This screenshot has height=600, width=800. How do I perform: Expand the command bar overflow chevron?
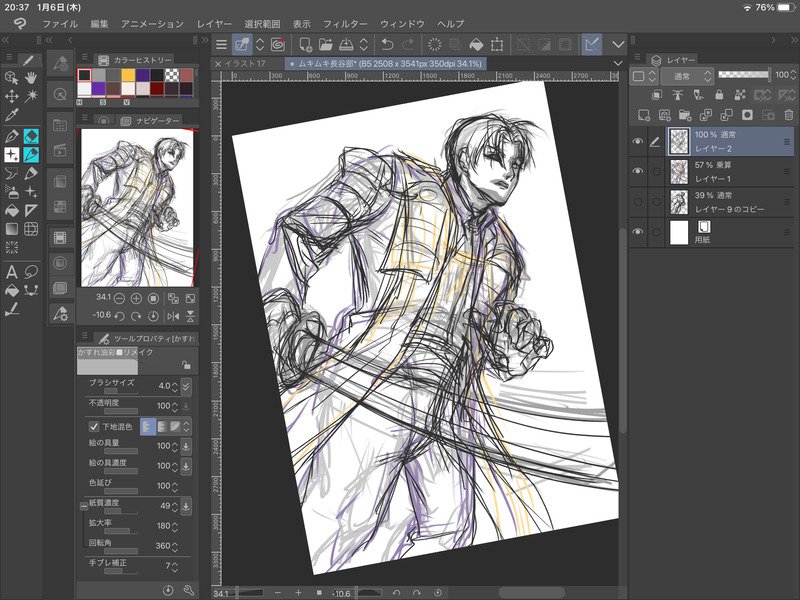tap(618, 44)
